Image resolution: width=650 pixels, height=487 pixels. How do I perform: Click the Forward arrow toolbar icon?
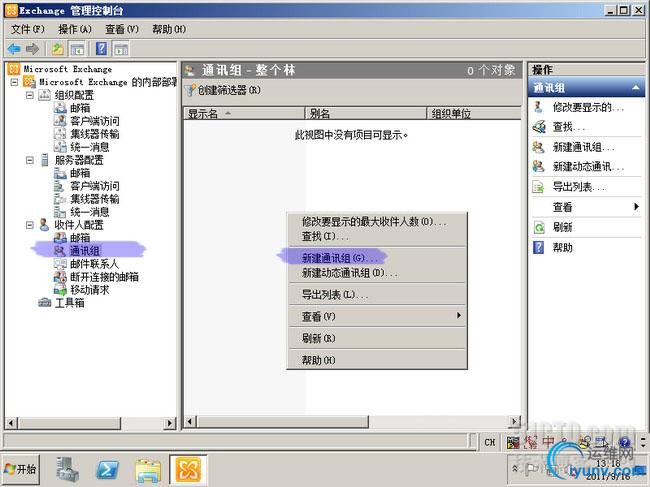[x=32, y=49]
